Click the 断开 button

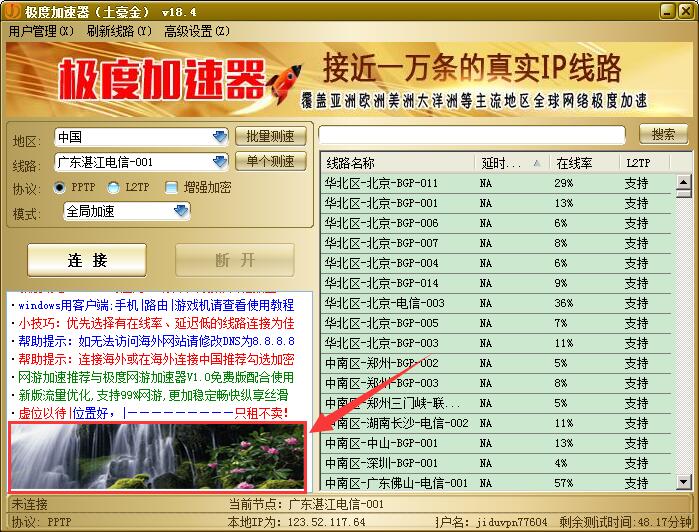tap(235, 260)
